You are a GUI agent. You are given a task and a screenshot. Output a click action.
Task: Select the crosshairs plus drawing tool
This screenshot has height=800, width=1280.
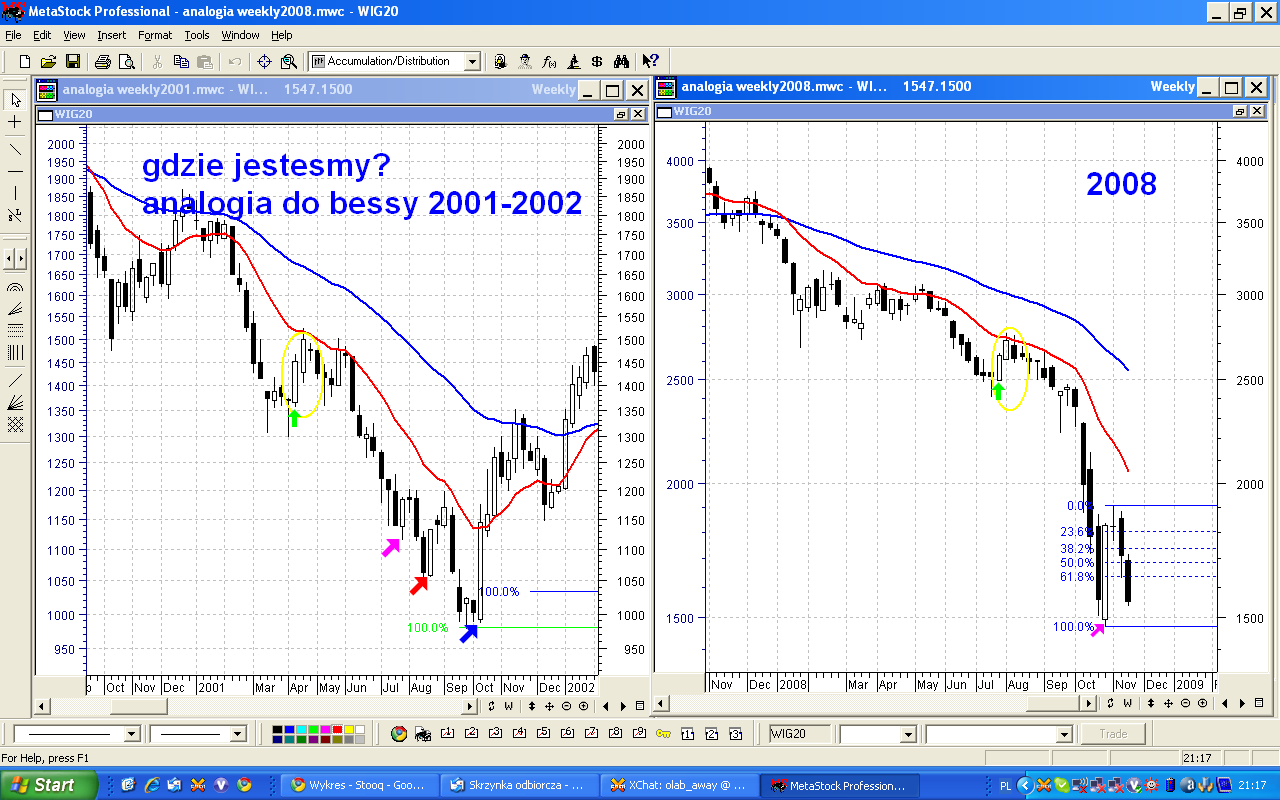pos(15,122)
